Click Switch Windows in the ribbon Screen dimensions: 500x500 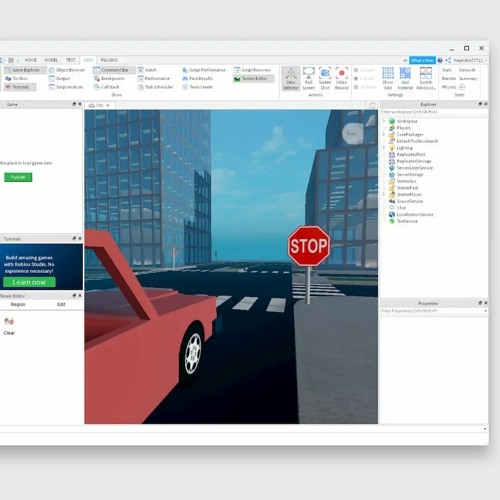click(x=426, y=79)
